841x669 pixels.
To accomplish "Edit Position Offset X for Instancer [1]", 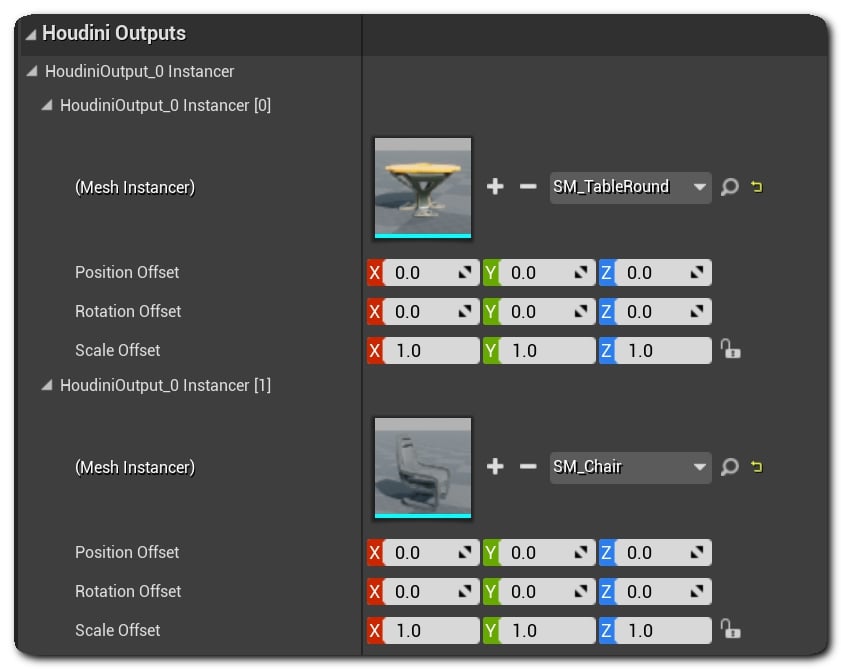I will [x=431, y=553].
